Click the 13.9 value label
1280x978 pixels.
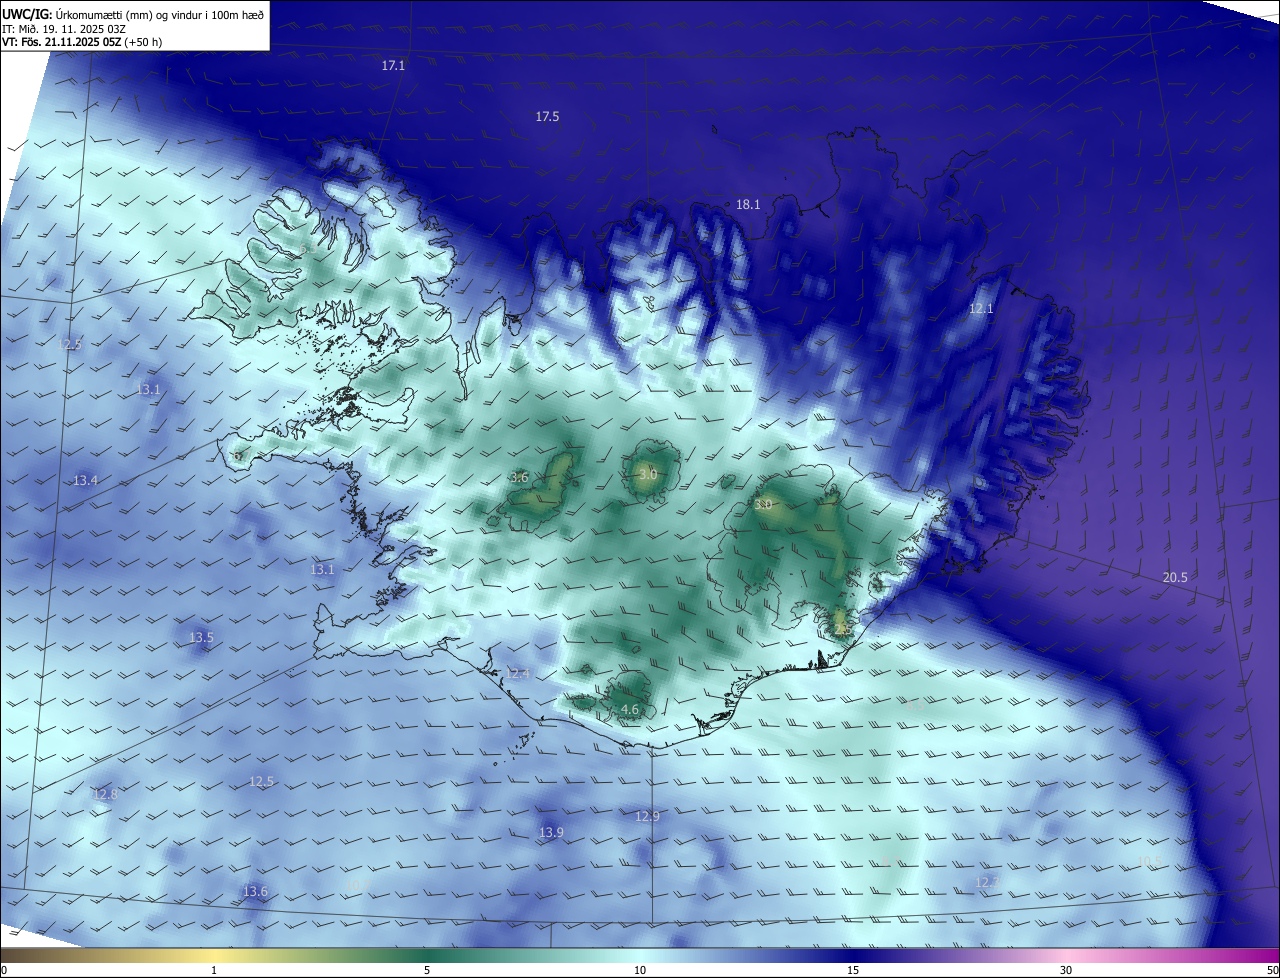click(551, 832)
